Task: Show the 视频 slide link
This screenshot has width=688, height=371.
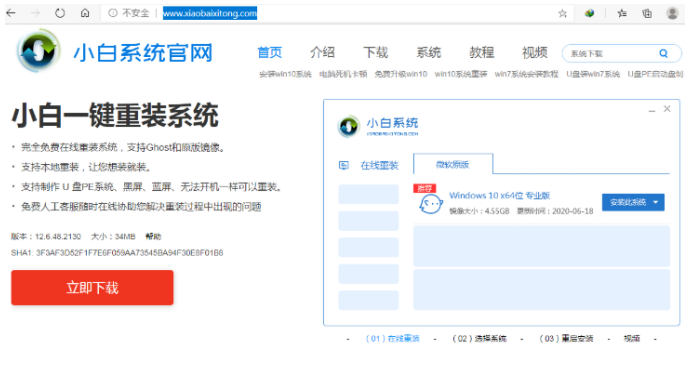Action: pyautogui.click(x=632, y=339)
